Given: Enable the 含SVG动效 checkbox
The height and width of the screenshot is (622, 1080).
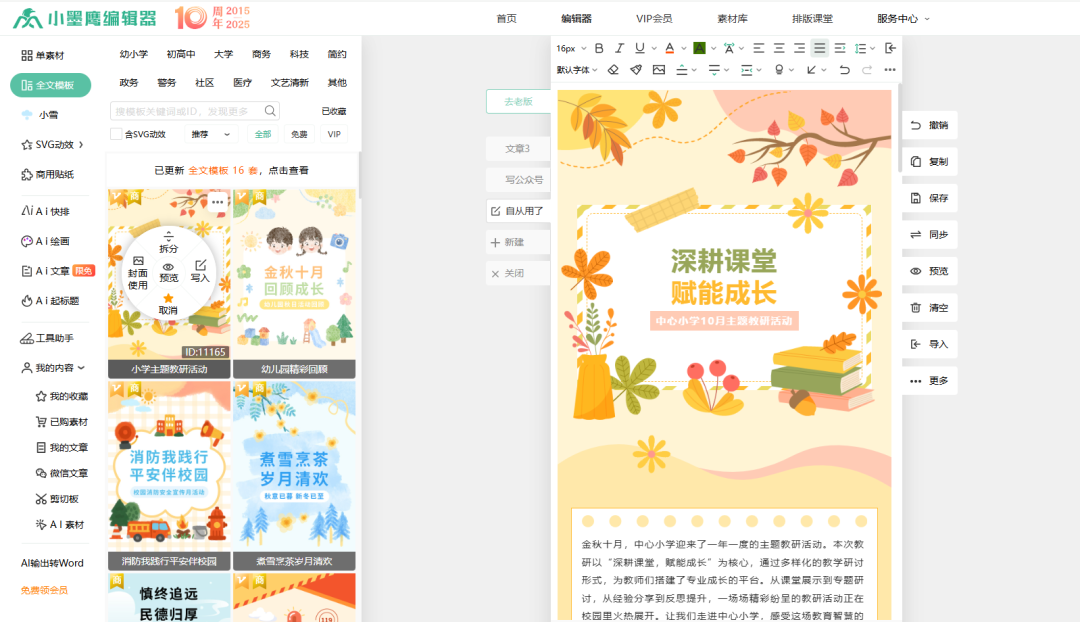Looking at the screenshot, I should (x=116, y=134).
